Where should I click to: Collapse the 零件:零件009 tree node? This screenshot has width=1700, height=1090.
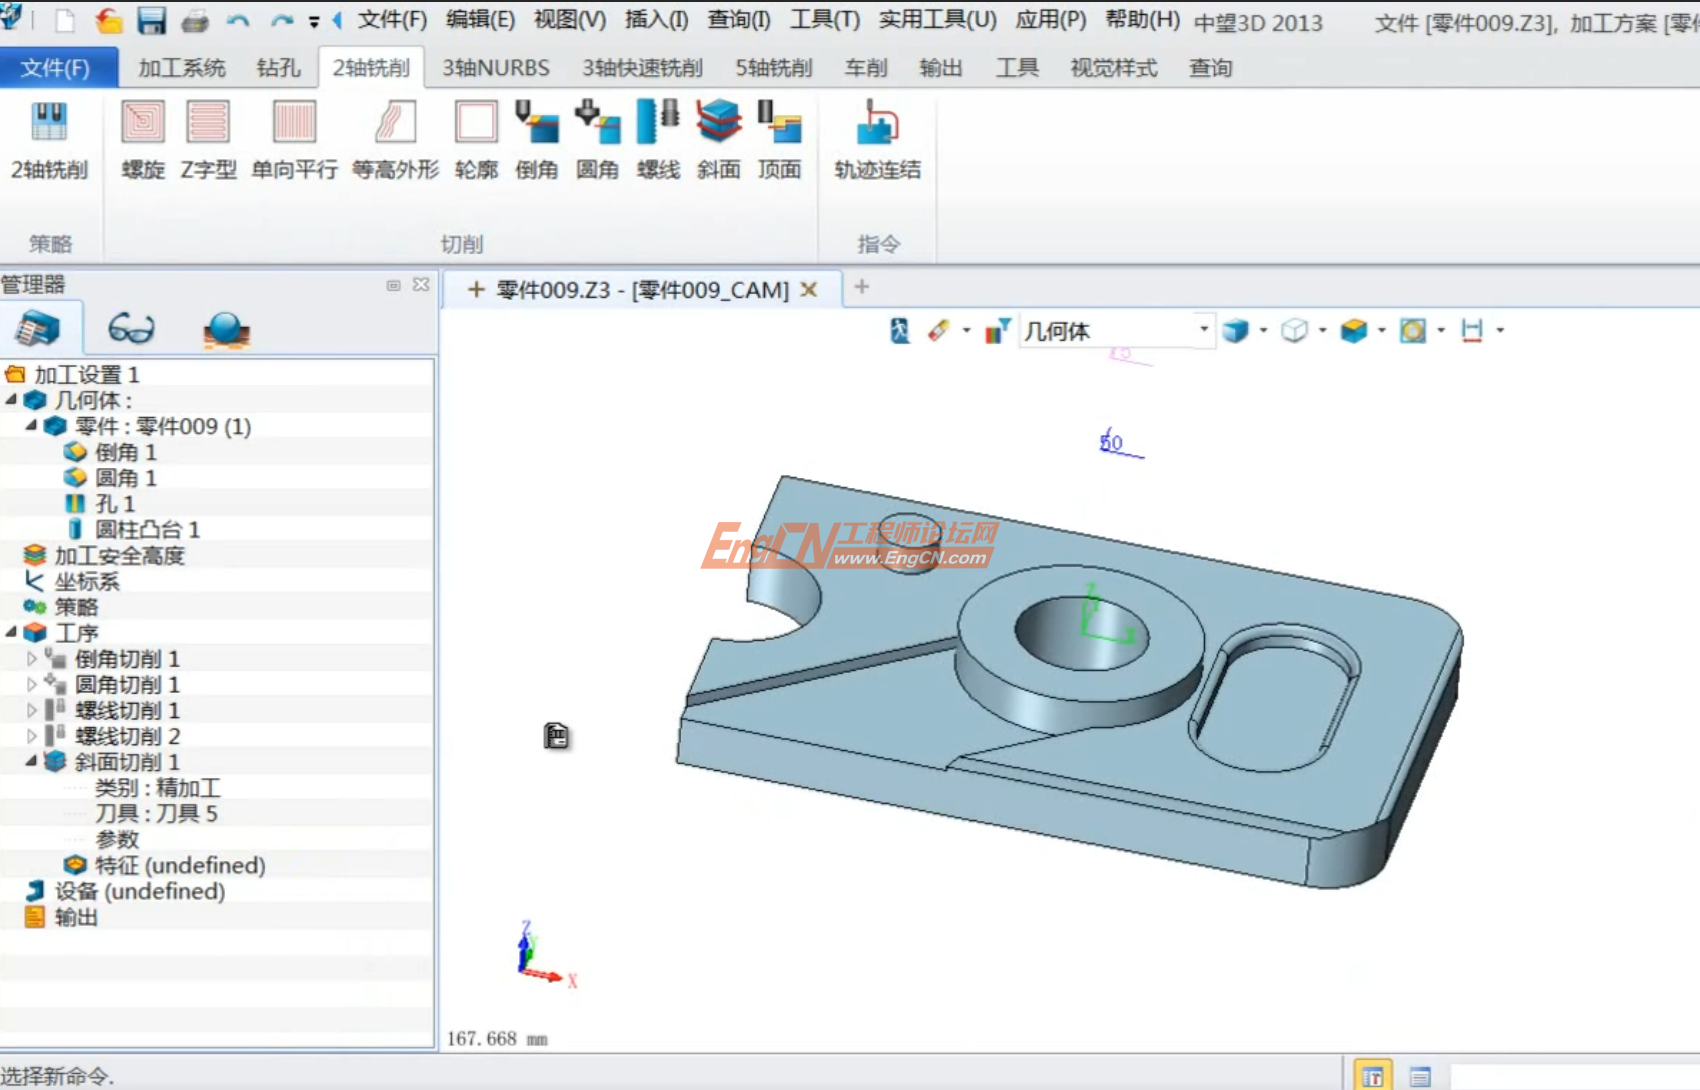point(31,425)
